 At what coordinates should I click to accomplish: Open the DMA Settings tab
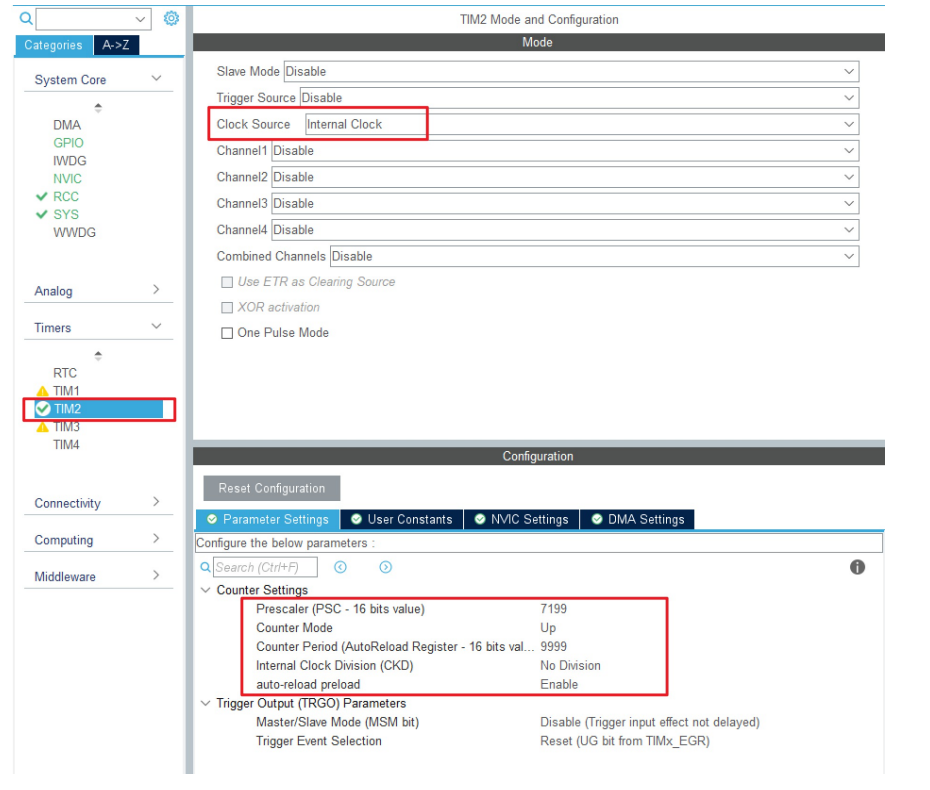[x=637, y=520]
